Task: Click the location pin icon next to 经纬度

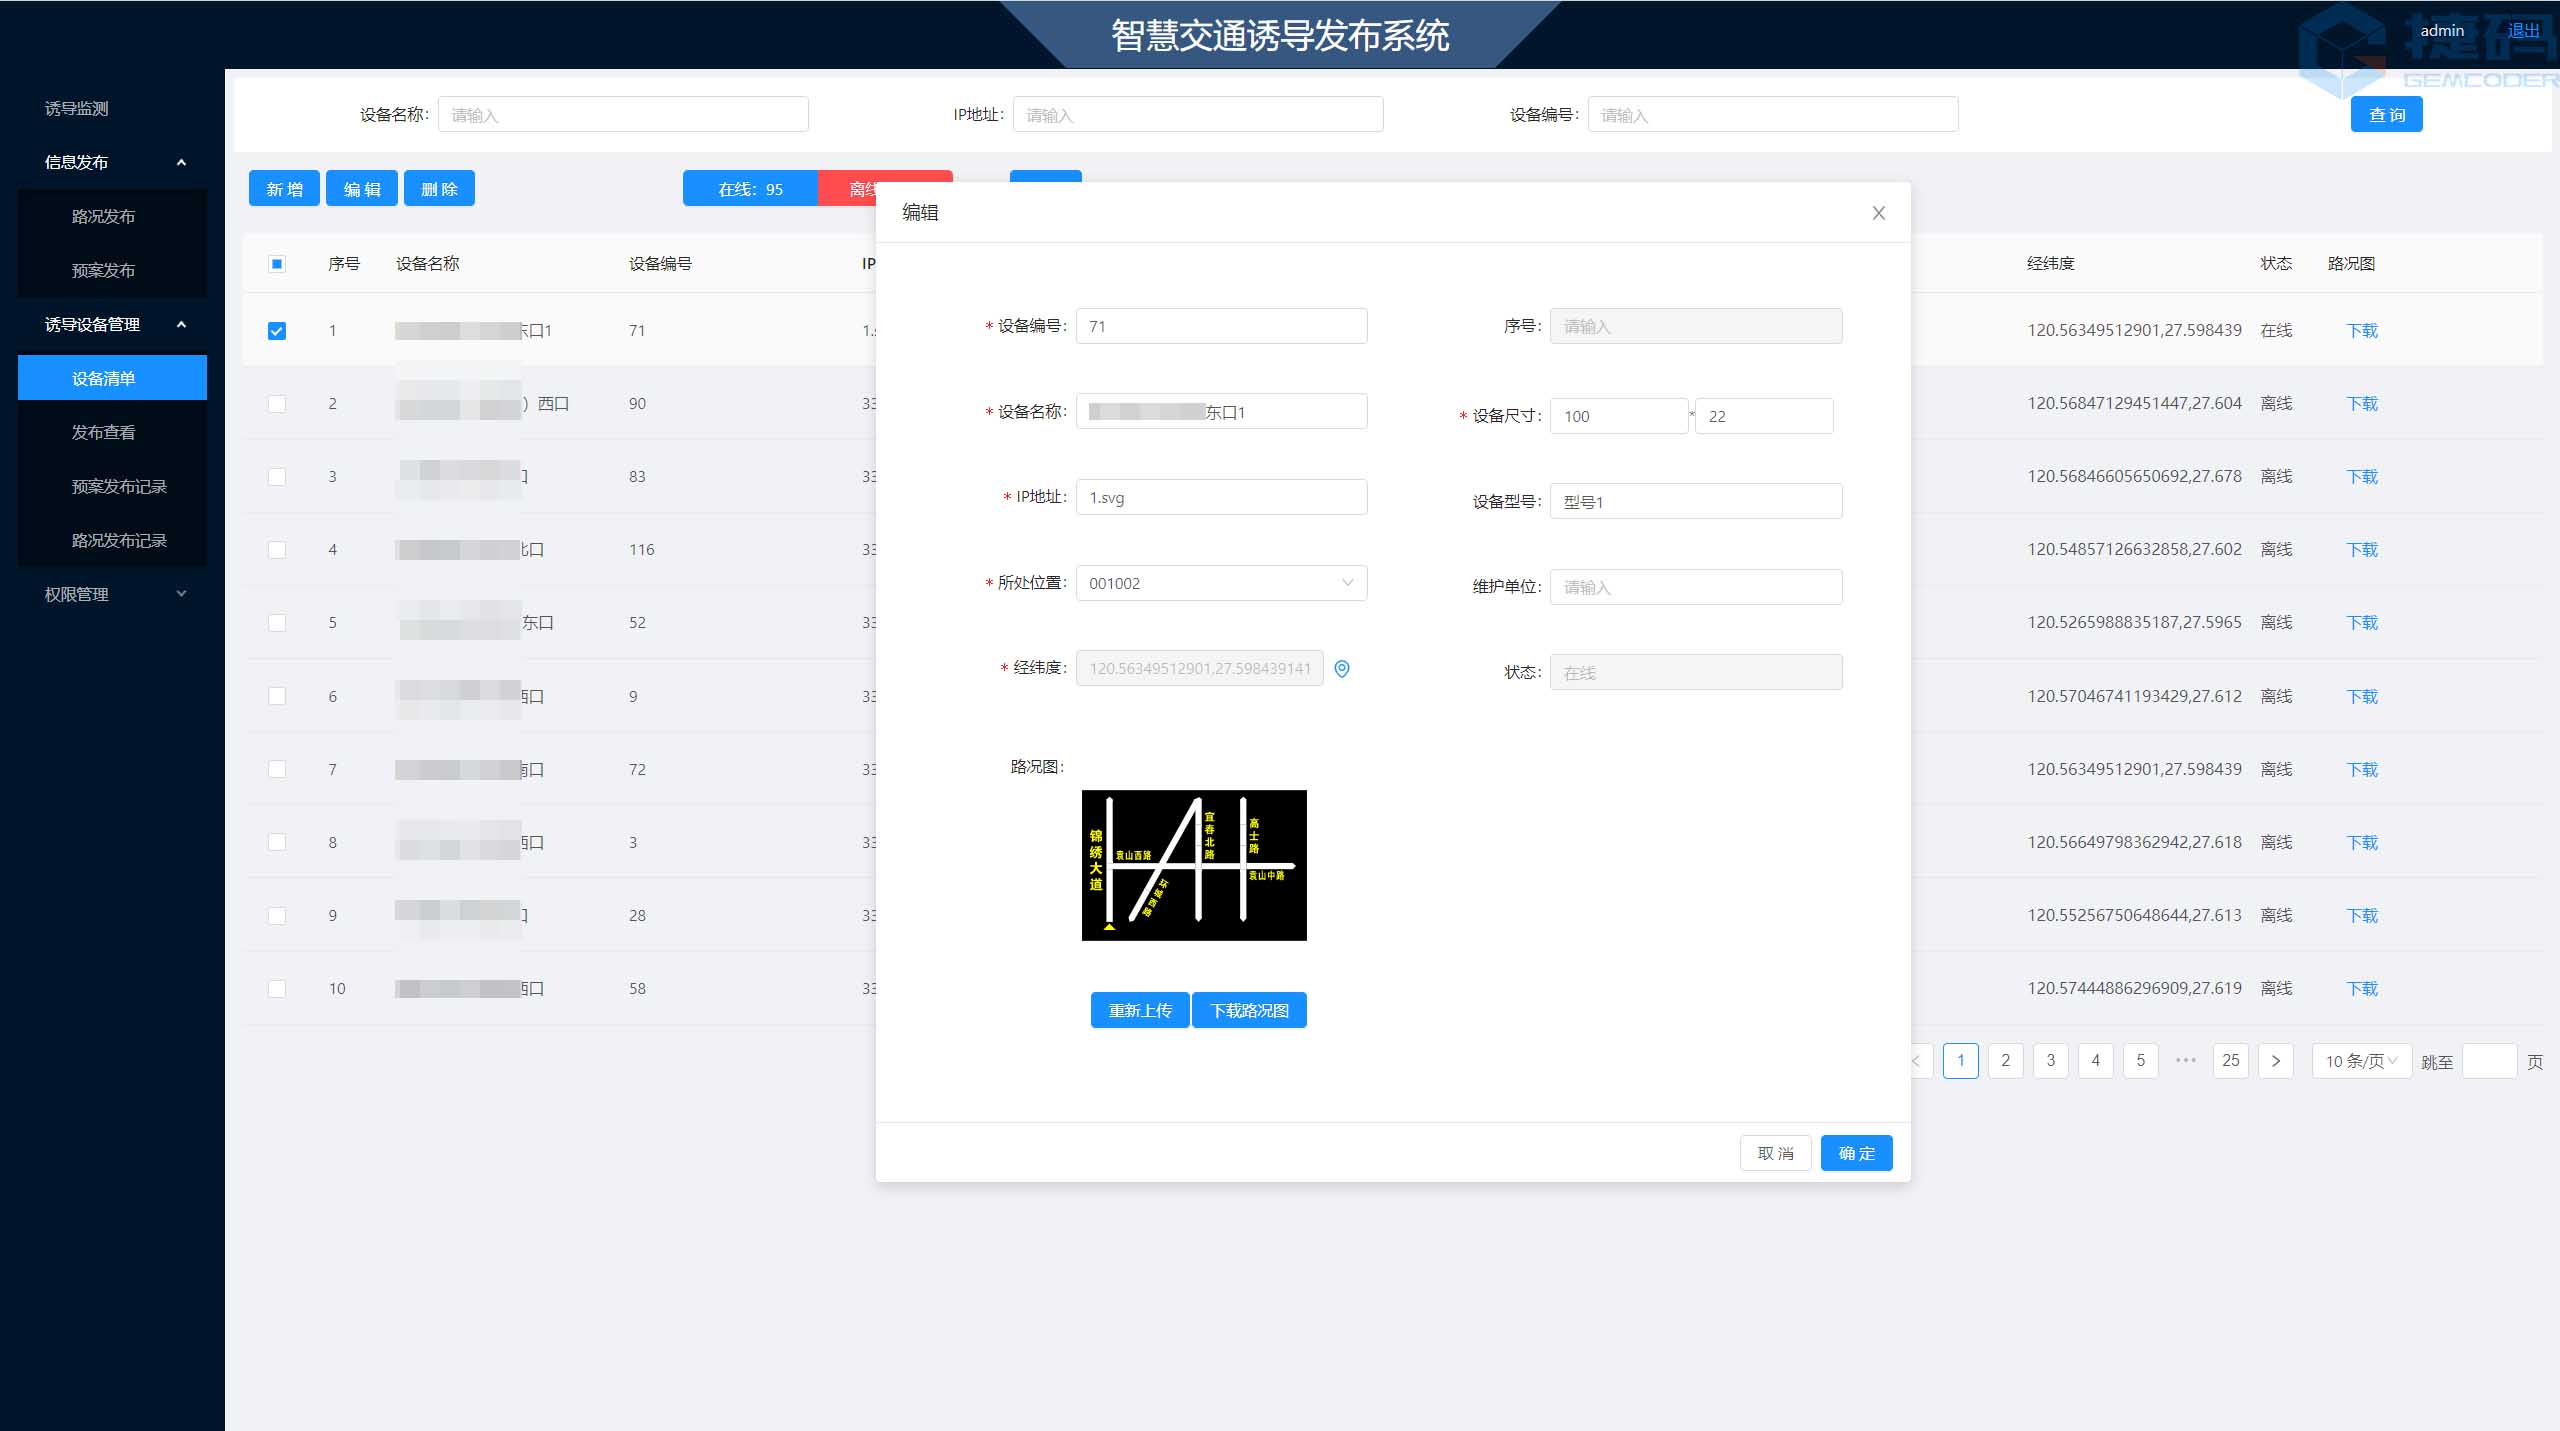Action: [x=1342, y=668]
